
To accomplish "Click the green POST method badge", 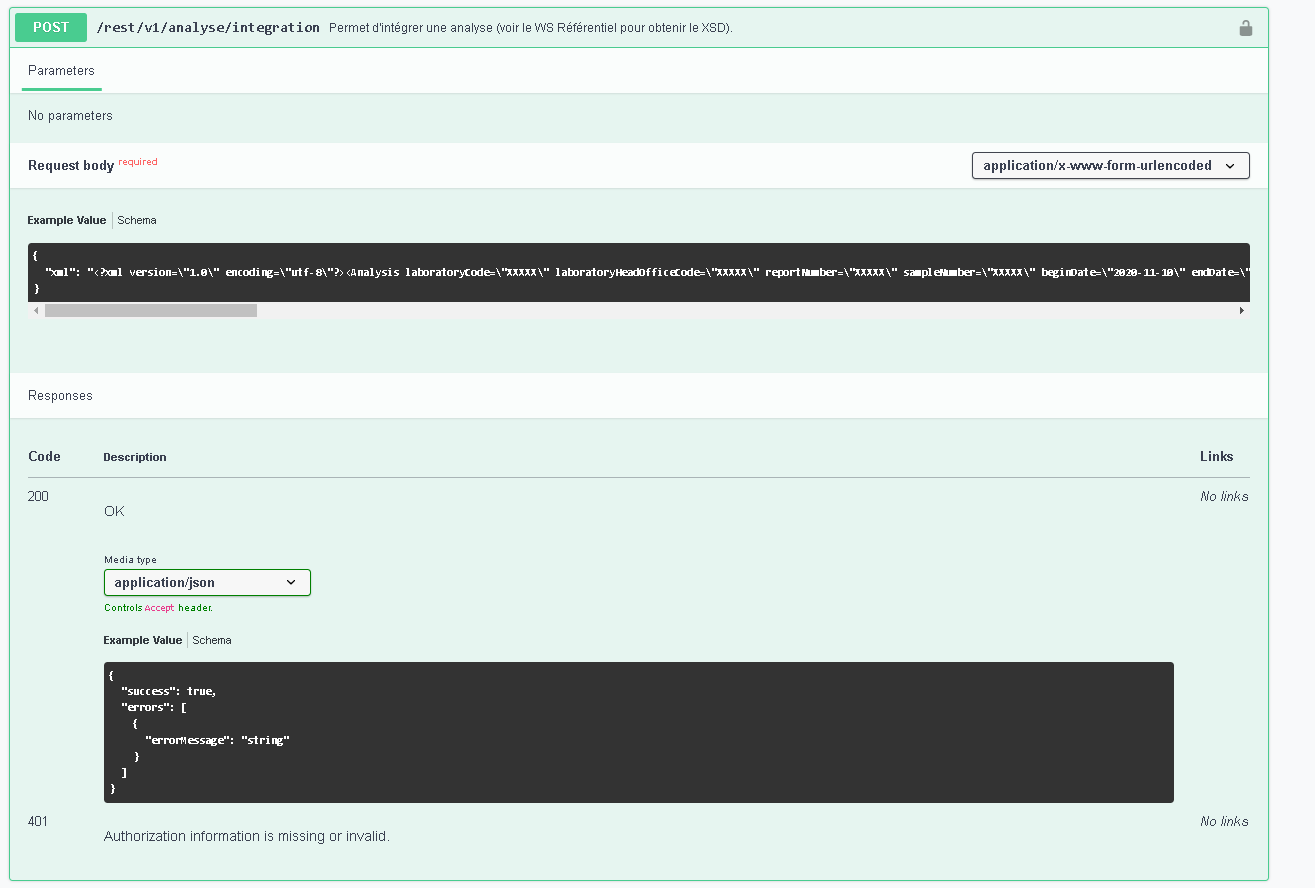I will click(x=50, y=27).
